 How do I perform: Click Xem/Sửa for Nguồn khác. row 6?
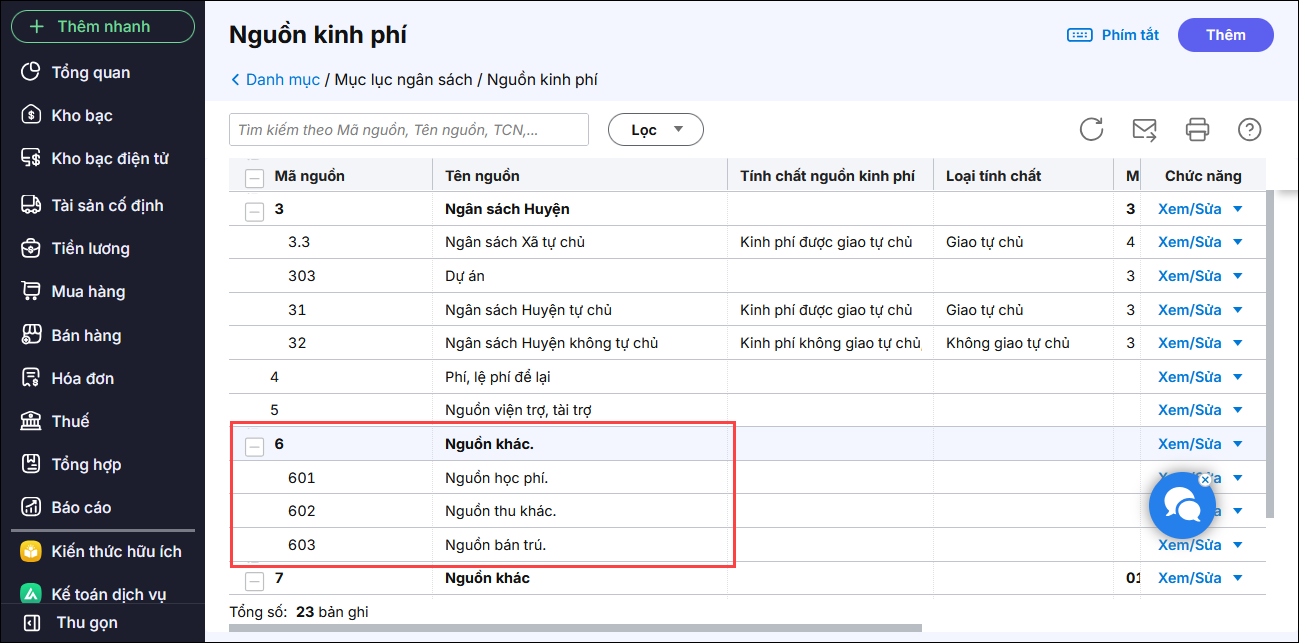point(1190,444)
